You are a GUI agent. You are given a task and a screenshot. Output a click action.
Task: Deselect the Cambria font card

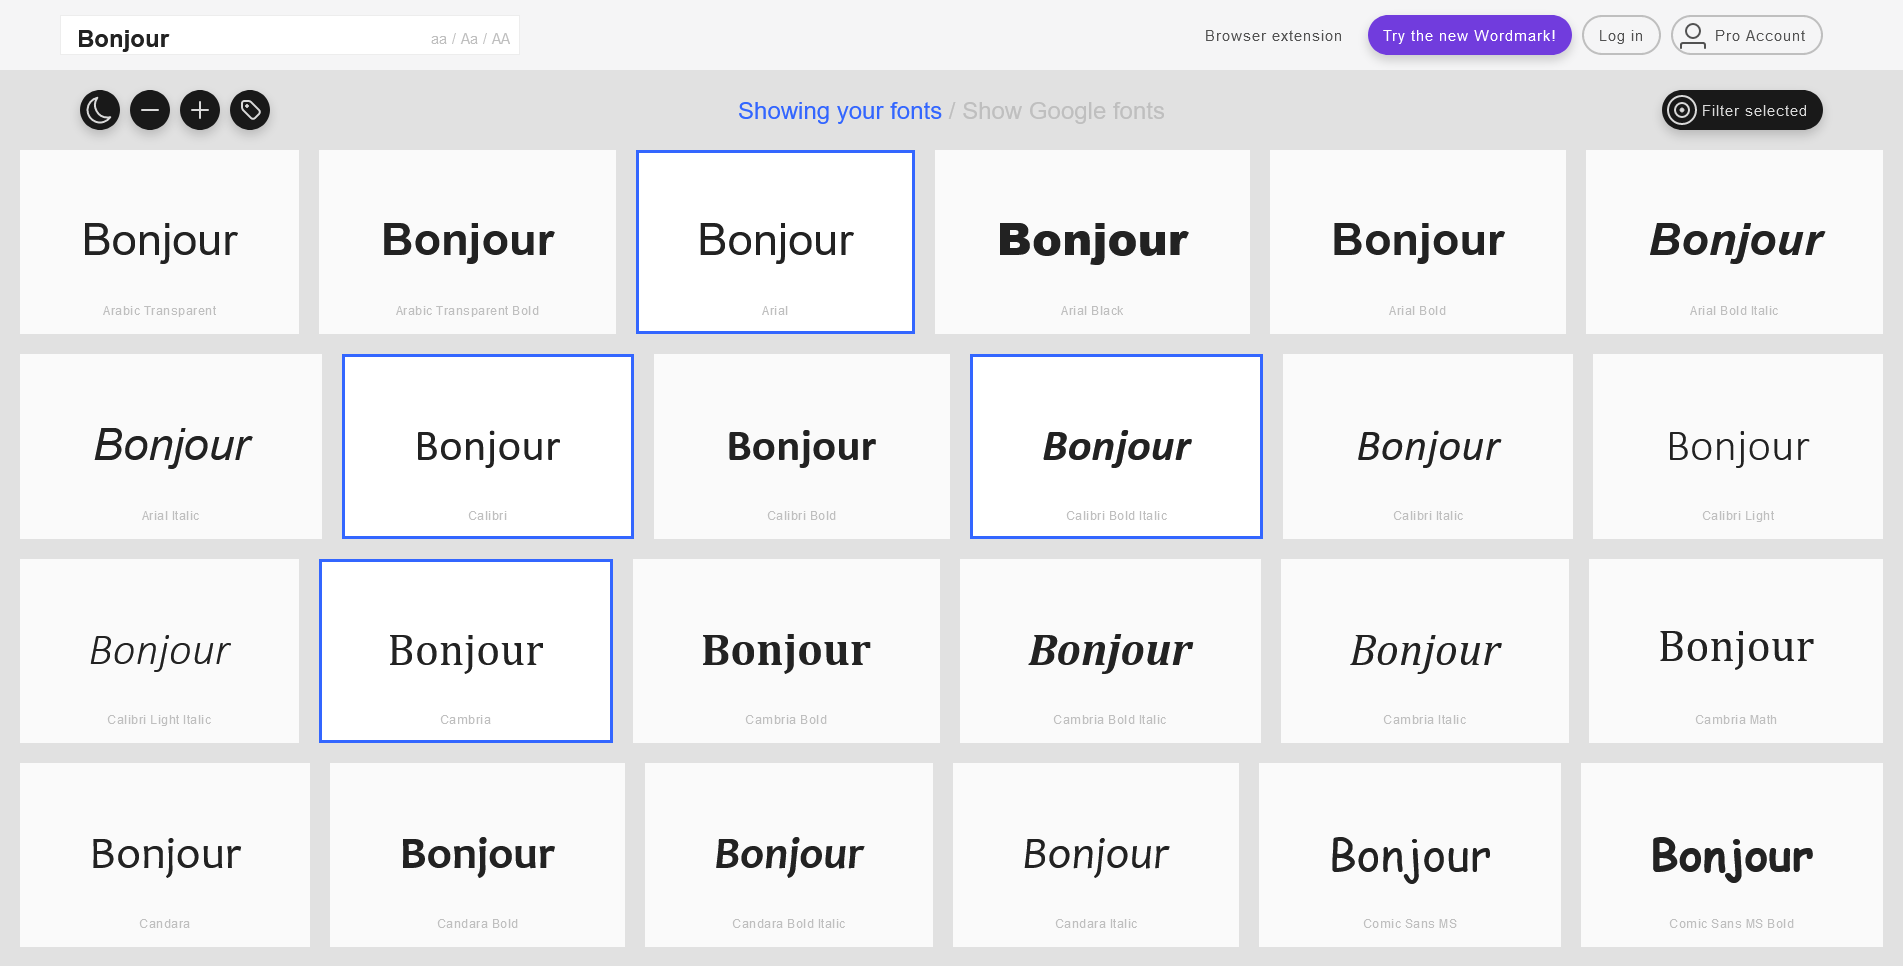tap(466, 651)
